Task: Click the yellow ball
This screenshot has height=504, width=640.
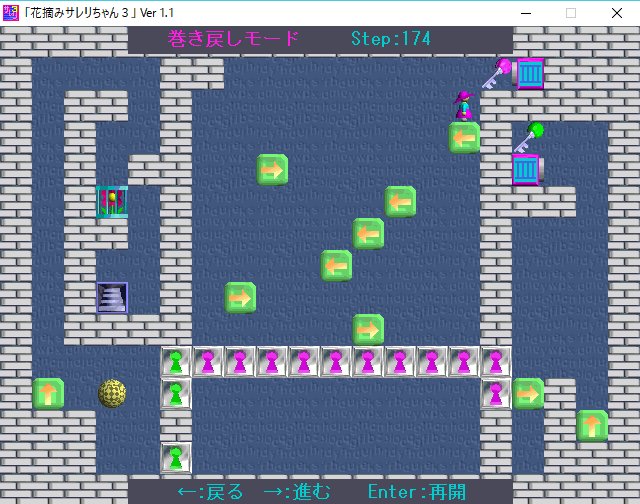Action: tap(112, 393)
